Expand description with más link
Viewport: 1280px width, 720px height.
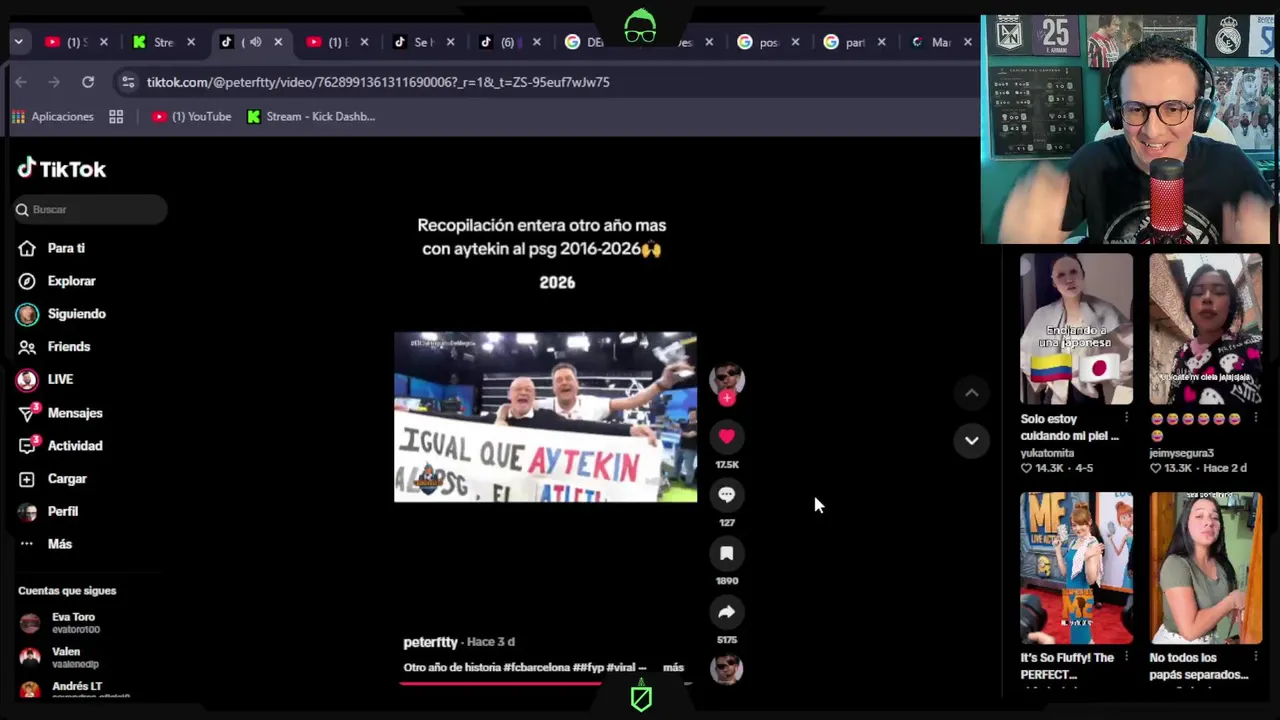coord(673,668)
